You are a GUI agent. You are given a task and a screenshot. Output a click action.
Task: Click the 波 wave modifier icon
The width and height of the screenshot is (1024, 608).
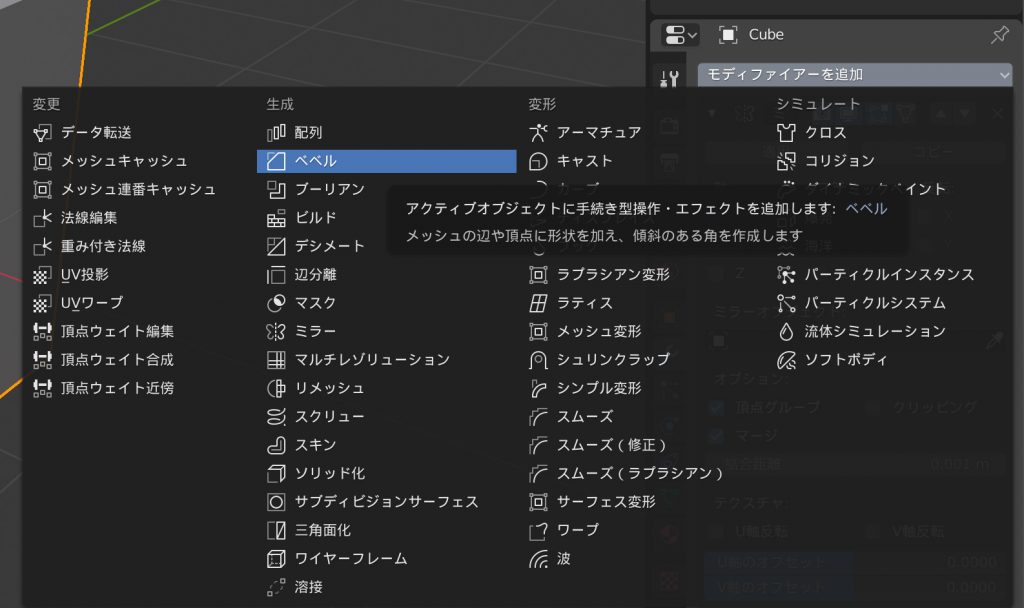coord(538,559)
